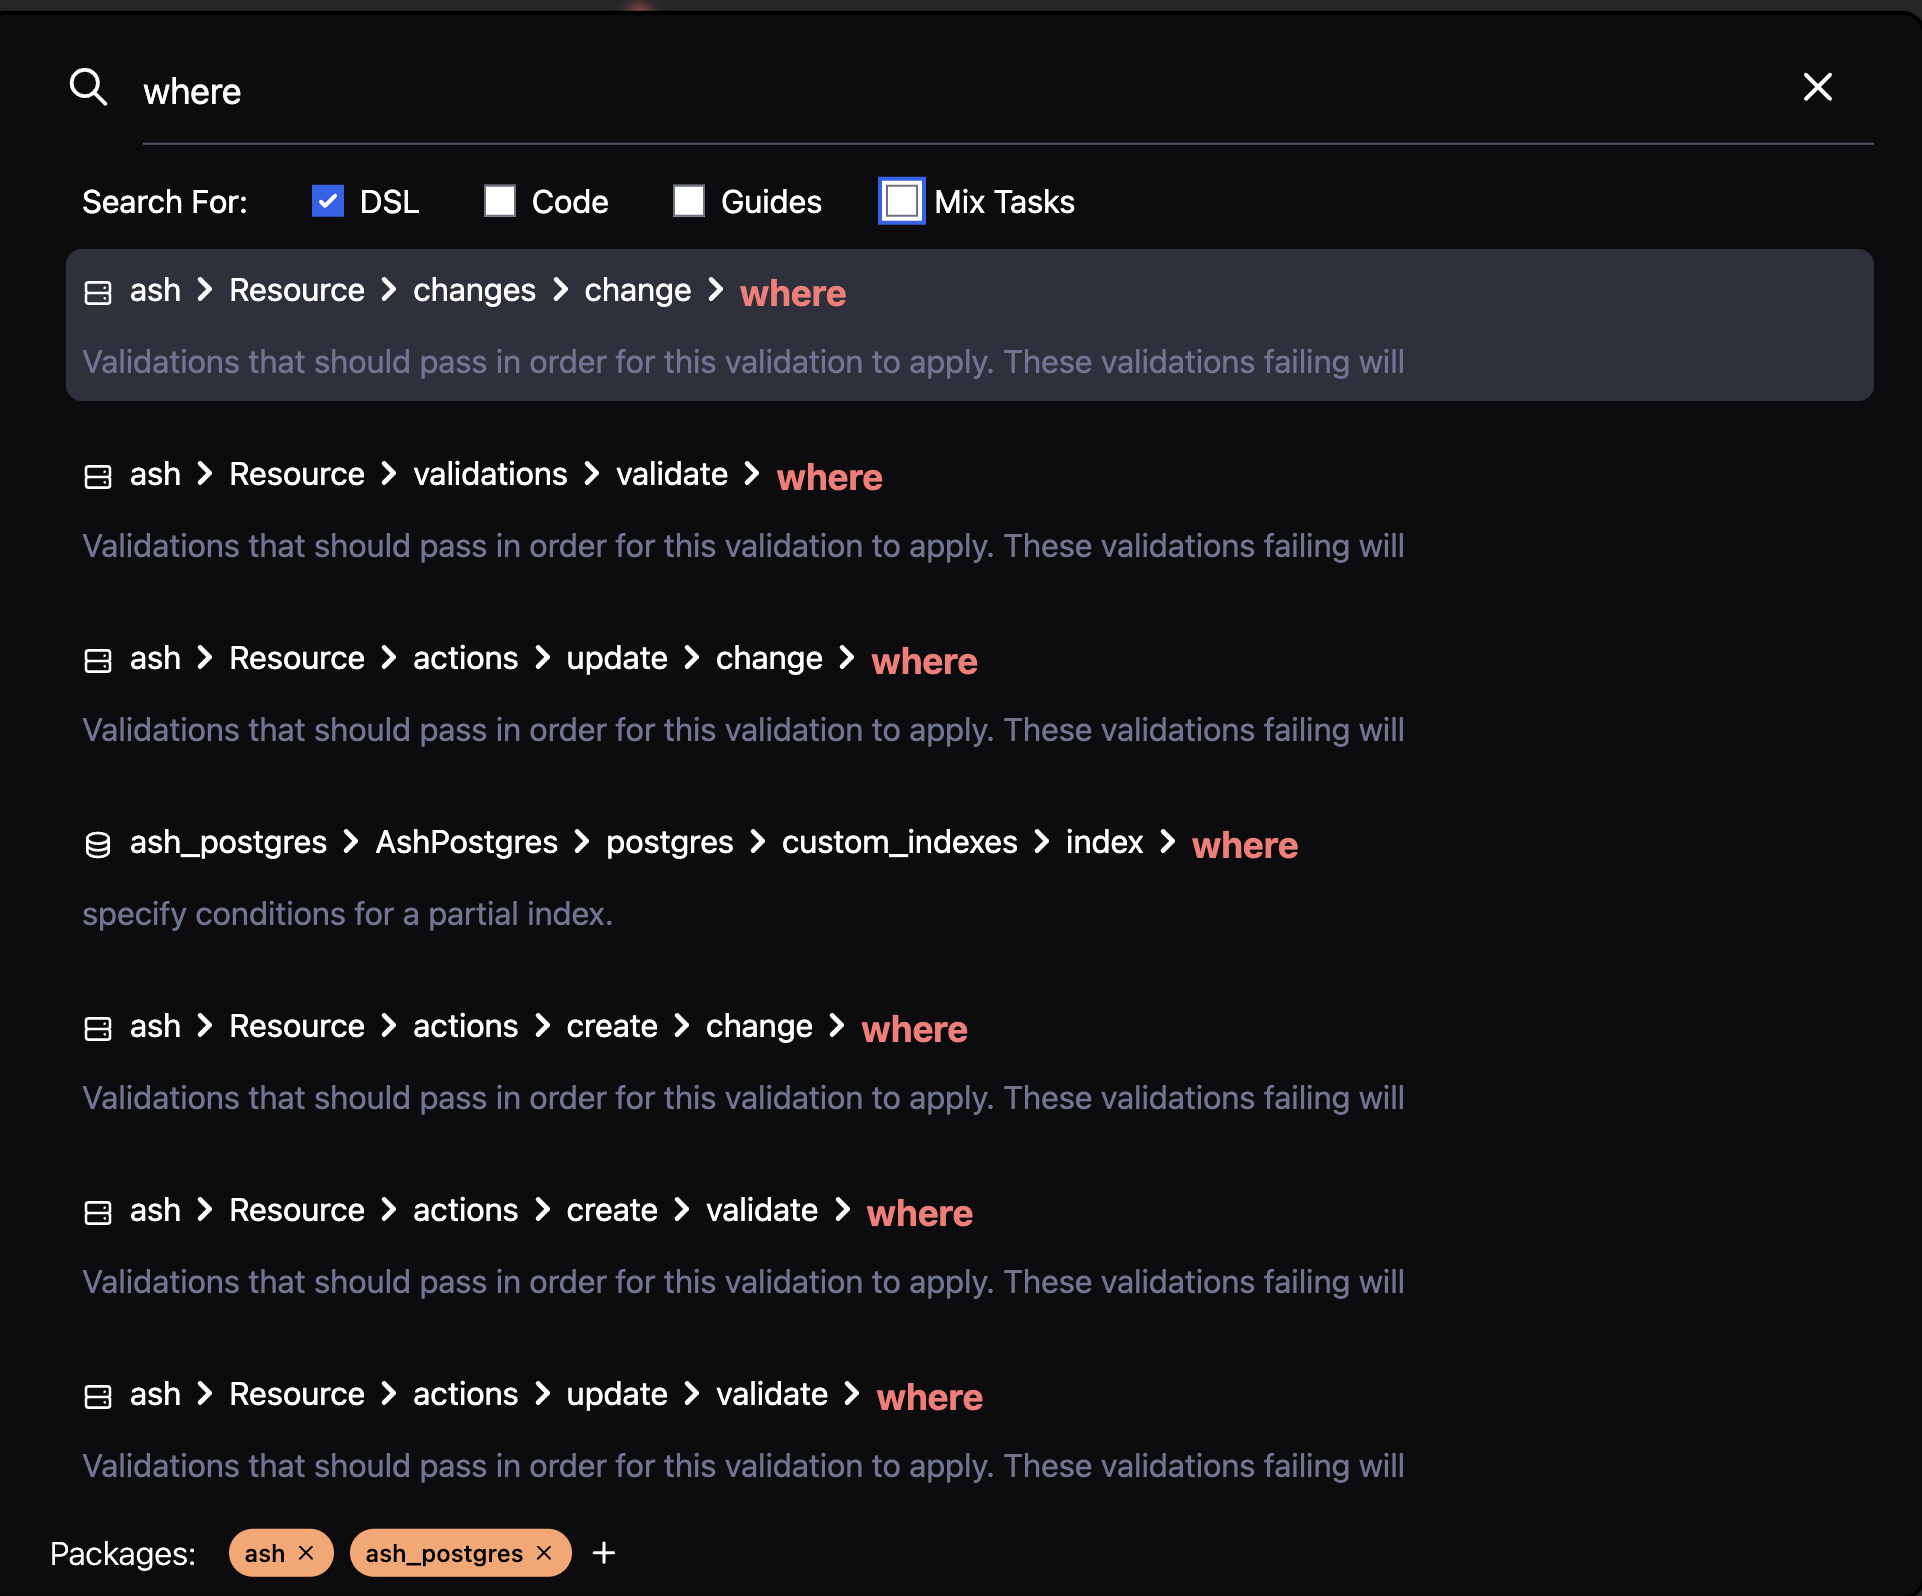Open the update > change > where result
The image size is (1922, 1596).
(x=969, y=693)
